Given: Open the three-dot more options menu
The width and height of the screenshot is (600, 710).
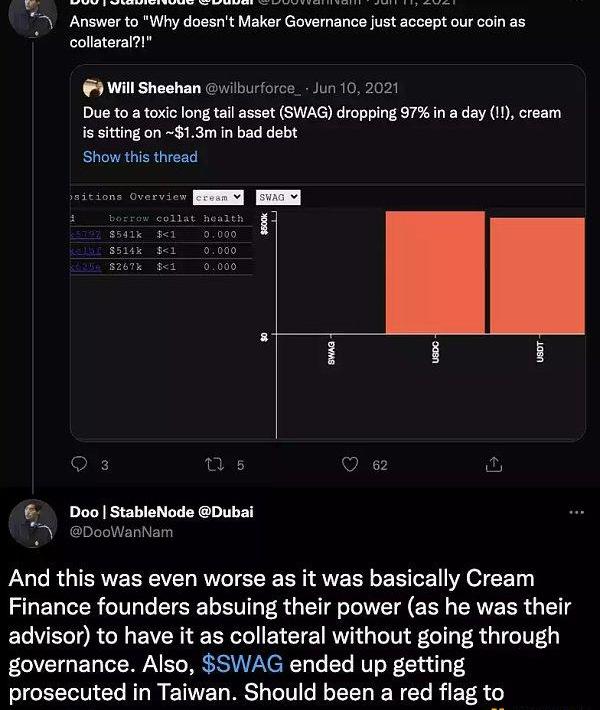Looking at the screenshot, I should (x=576, y=512).
